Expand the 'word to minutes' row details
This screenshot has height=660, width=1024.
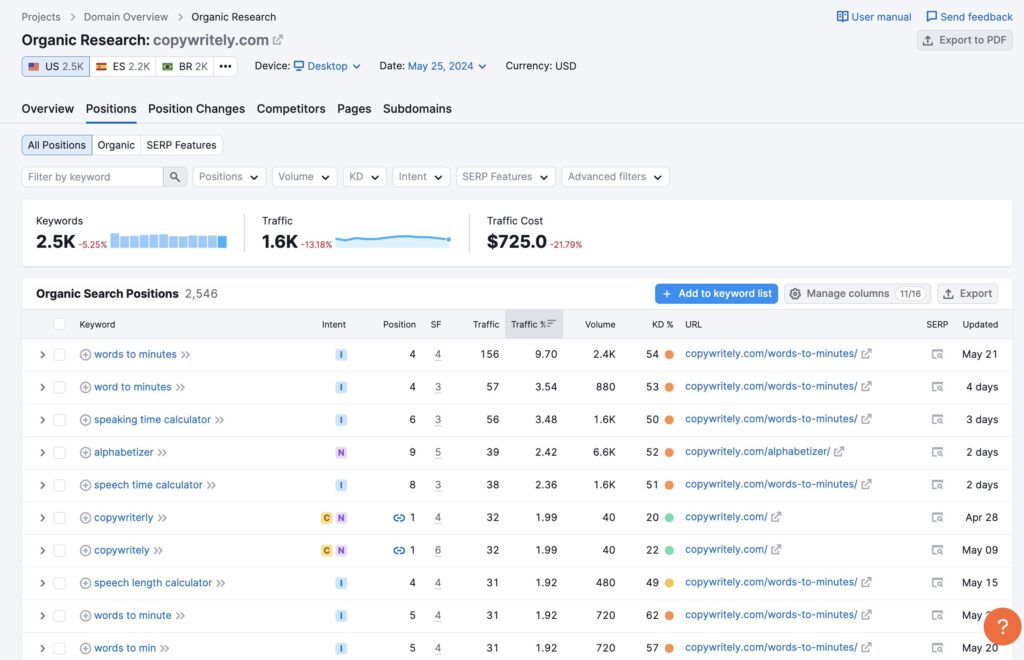tap(42, 387)
